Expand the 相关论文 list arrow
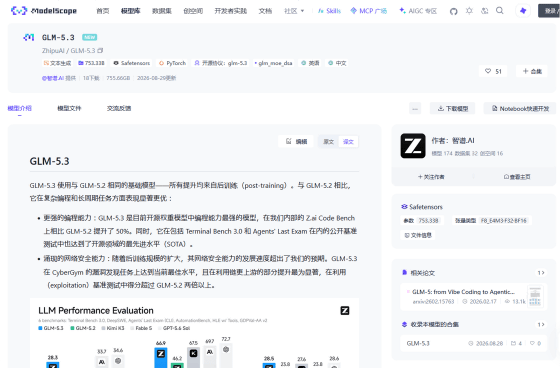Viewport: 560px width, 368px height. click(x=541, y=273)
